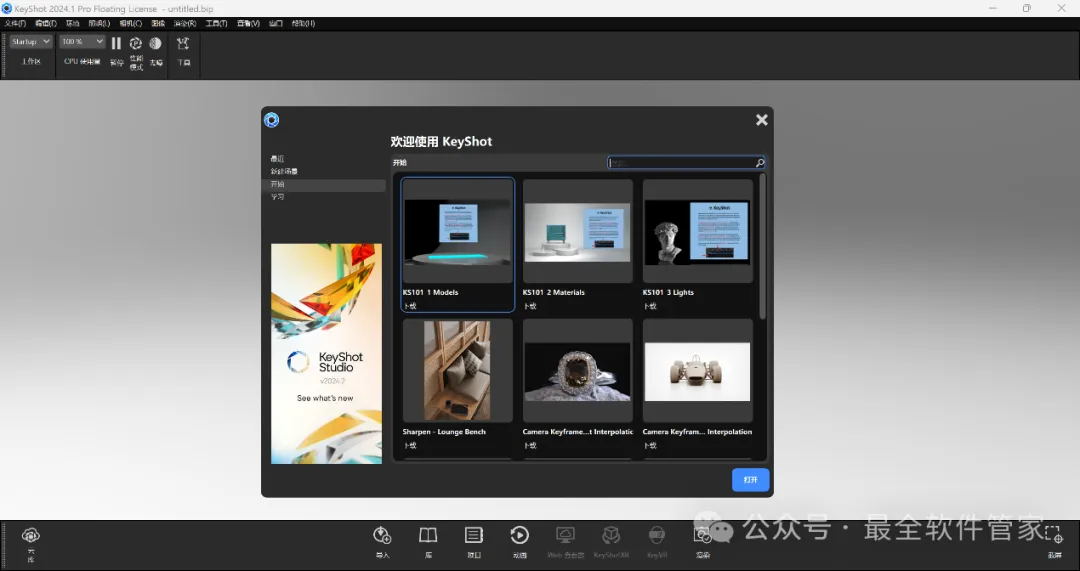1080x571 pixels.
Task: Select the KS101 2 Materials thumbnail
Action: pyautogui.click(x=577, y=231)
